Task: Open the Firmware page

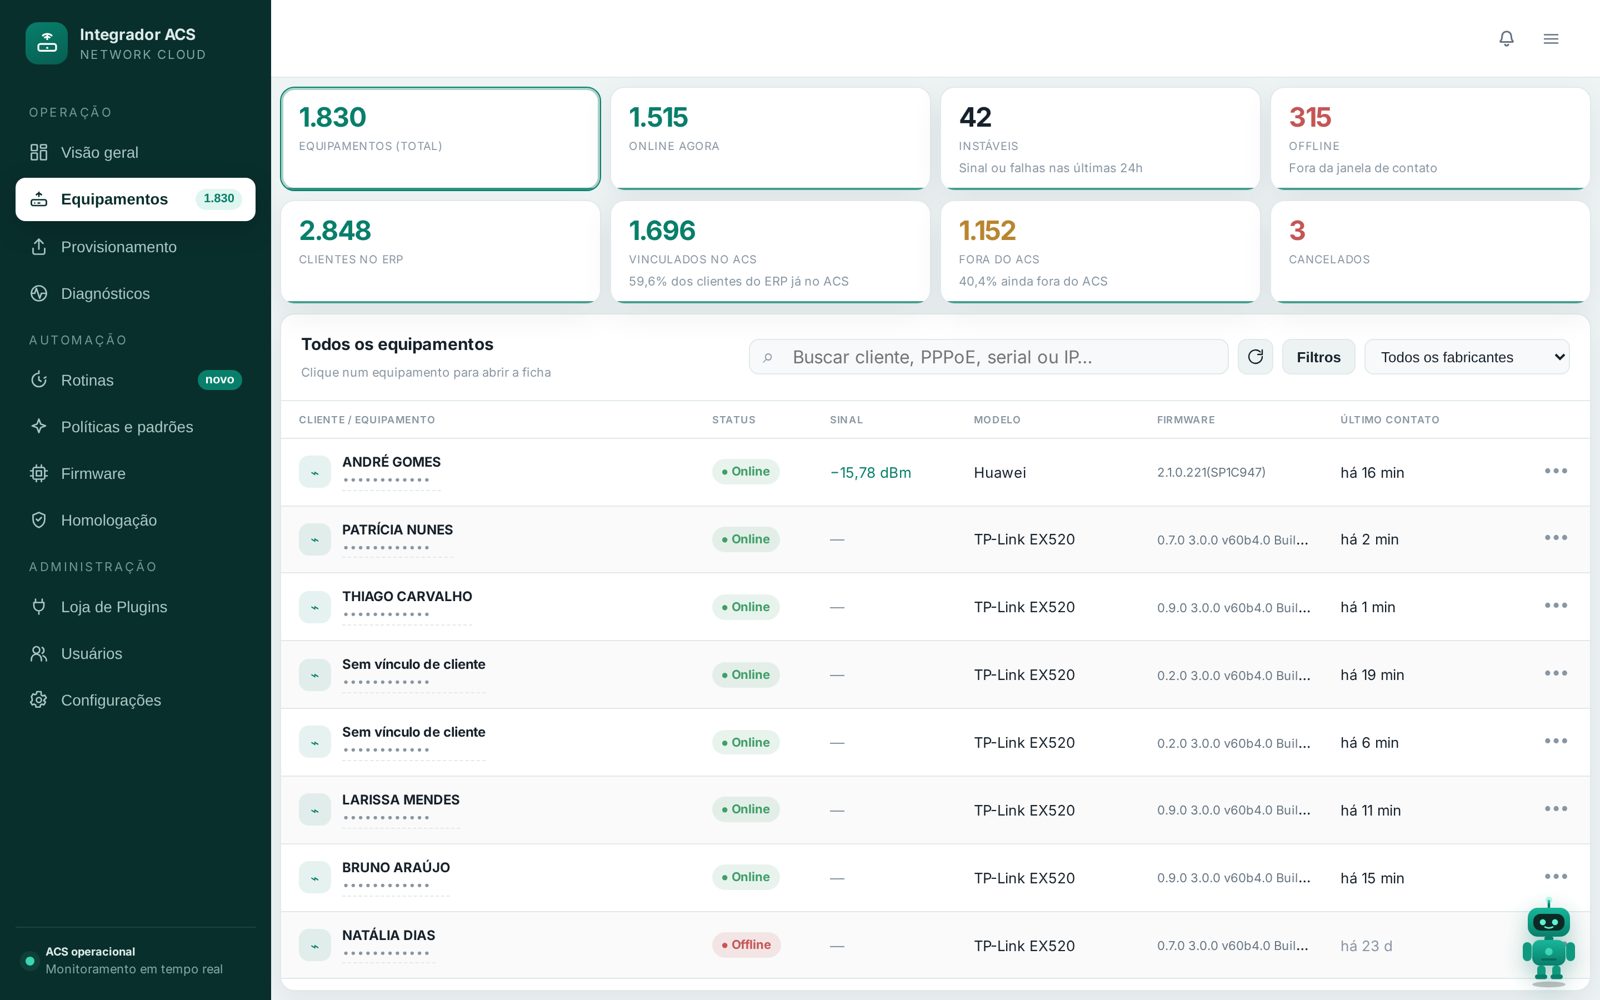Action: point(135,473)
